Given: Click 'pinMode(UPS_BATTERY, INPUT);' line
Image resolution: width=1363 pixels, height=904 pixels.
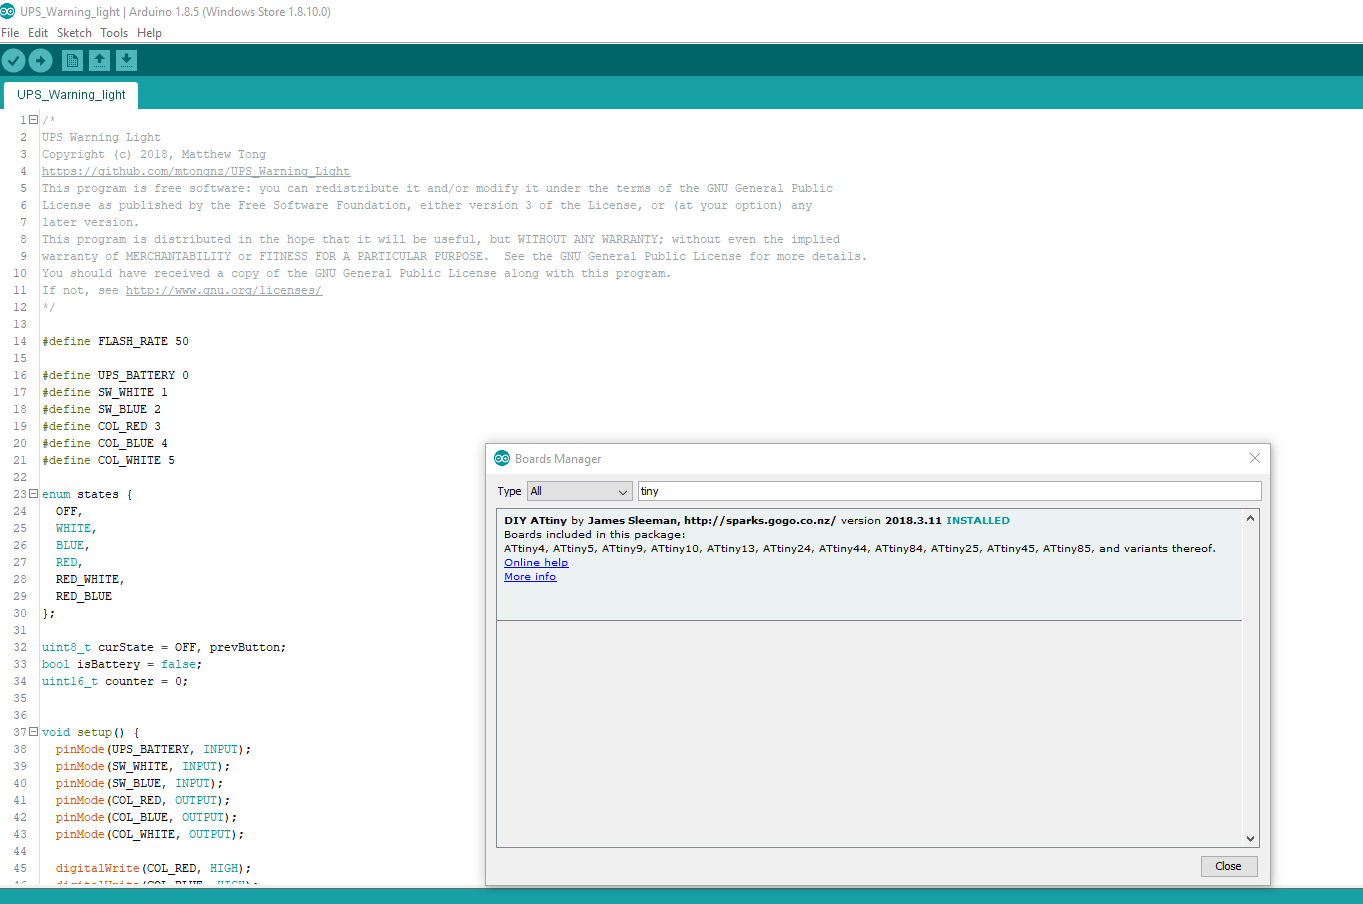Looking at the screenshot, I should pyautogui.click(x=153, y=749).
